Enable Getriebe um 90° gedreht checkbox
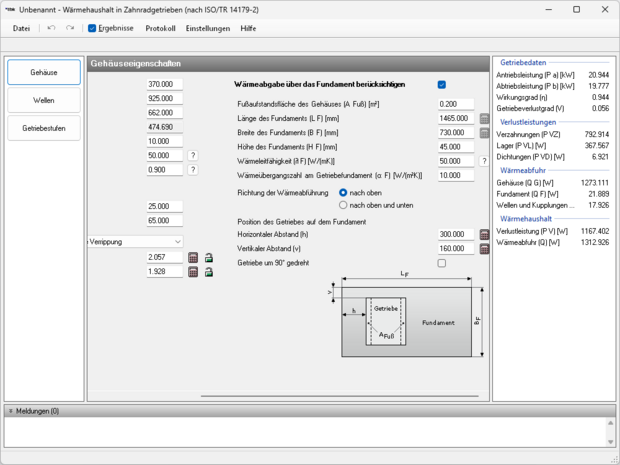The image size is (620, 465). point(442,263)
